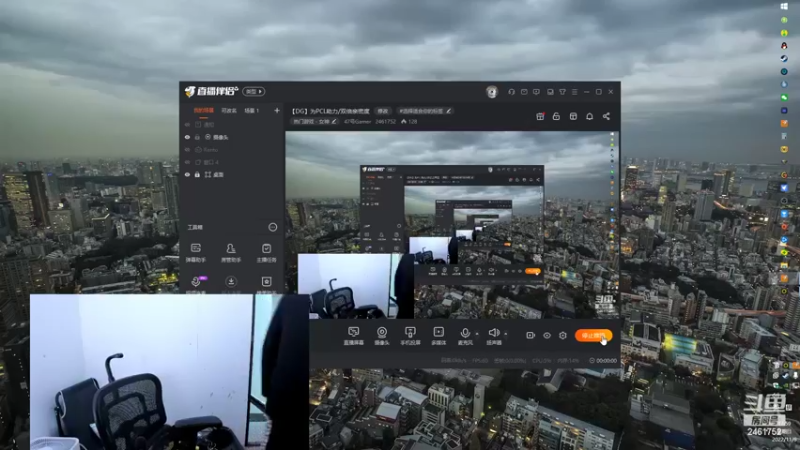
Task: Open the room manager assistant tool
Action: (x=231, y=253)
